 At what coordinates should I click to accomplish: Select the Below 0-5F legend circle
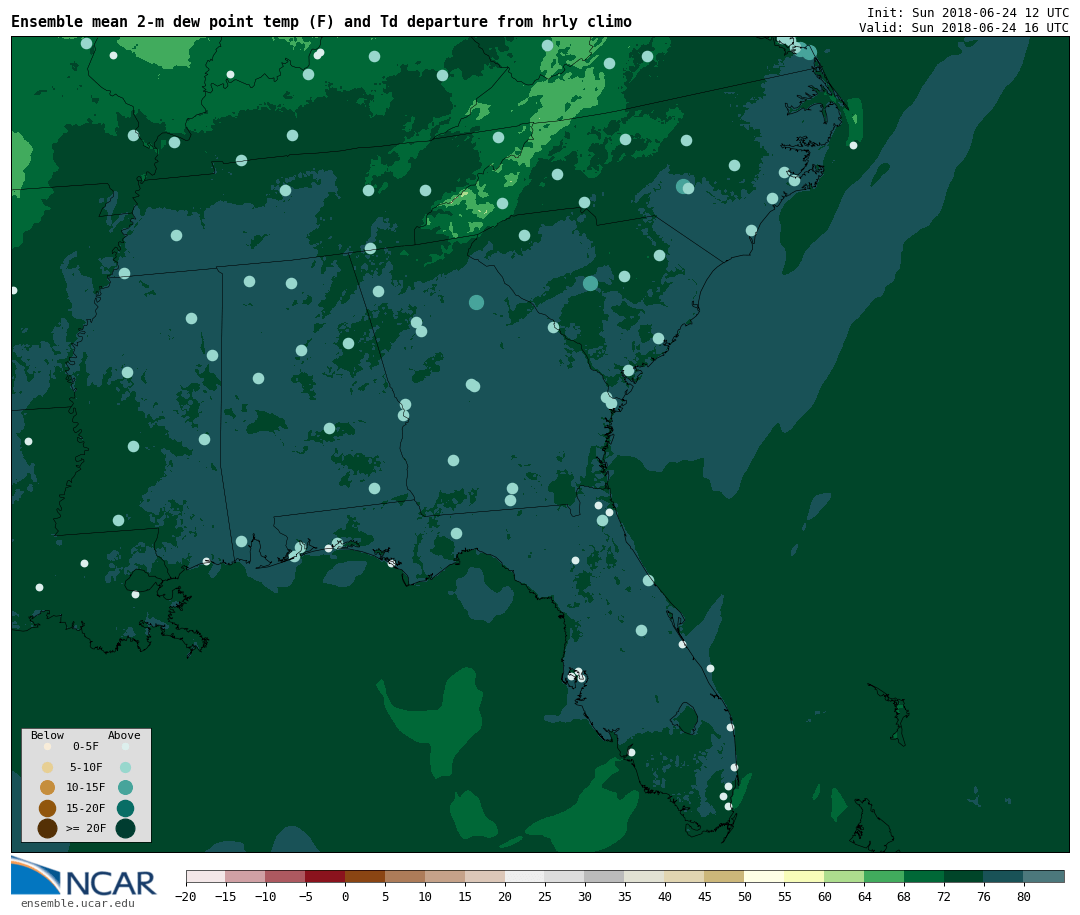pos(48,746)
